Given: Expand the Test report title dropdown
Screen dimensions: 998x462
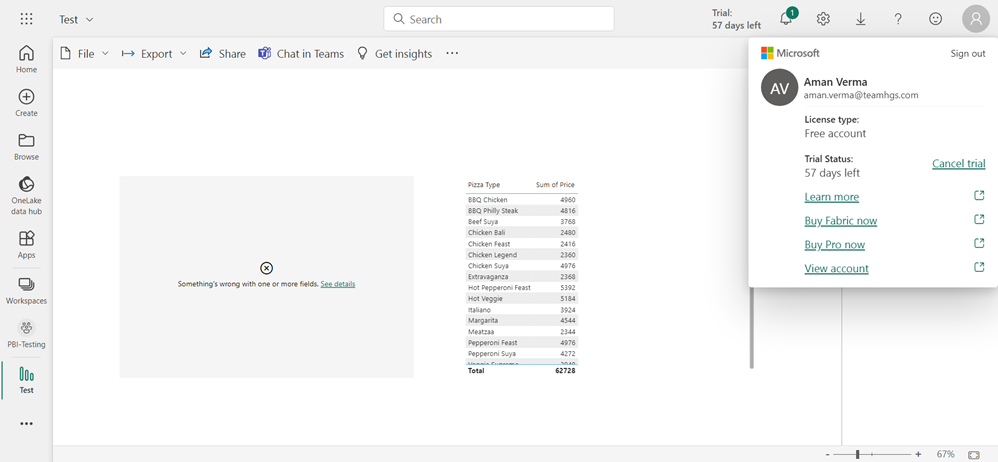Looking at the screenshot, I should tap(90, 20).
